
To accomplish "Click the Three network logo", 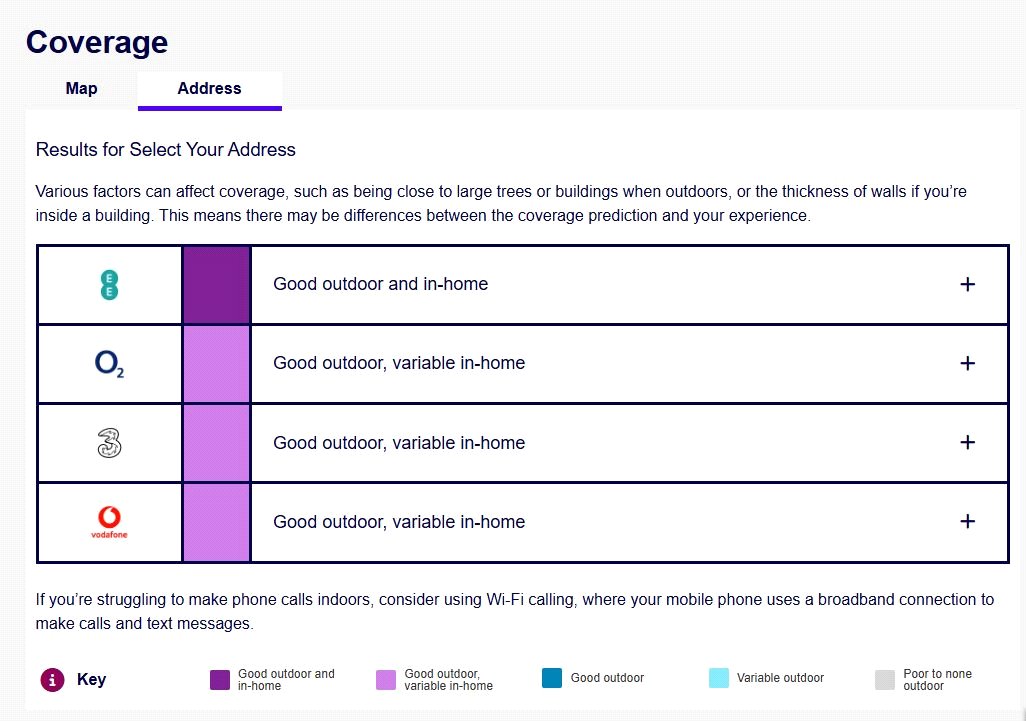I will pos(109,443).
